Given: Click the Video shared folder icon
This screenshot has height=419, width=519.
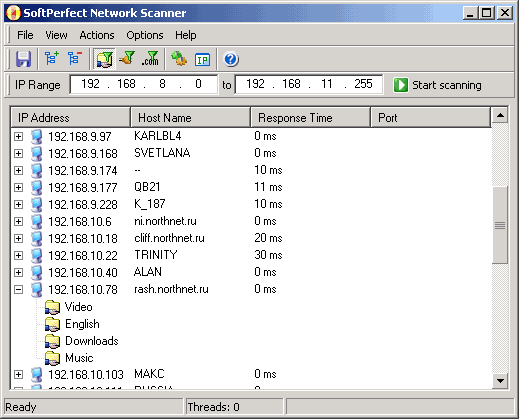Looking at the screenshot, I should click(52, 307).
